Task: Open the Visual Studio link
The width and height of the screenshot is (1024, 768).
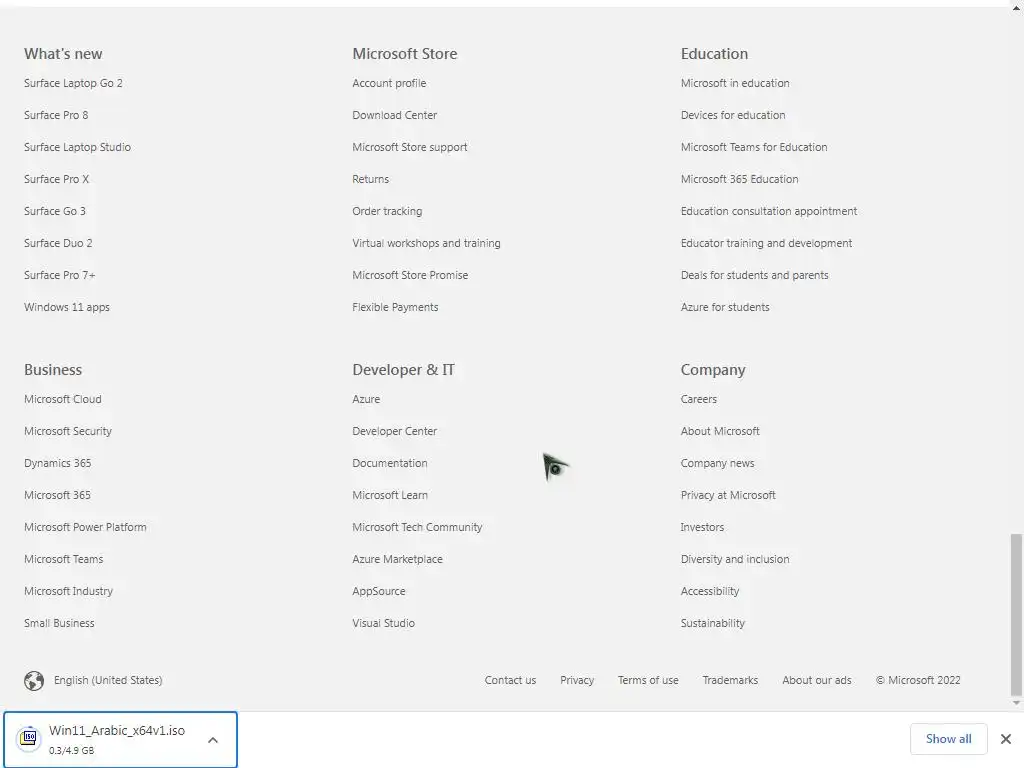Action: (383, 623)
